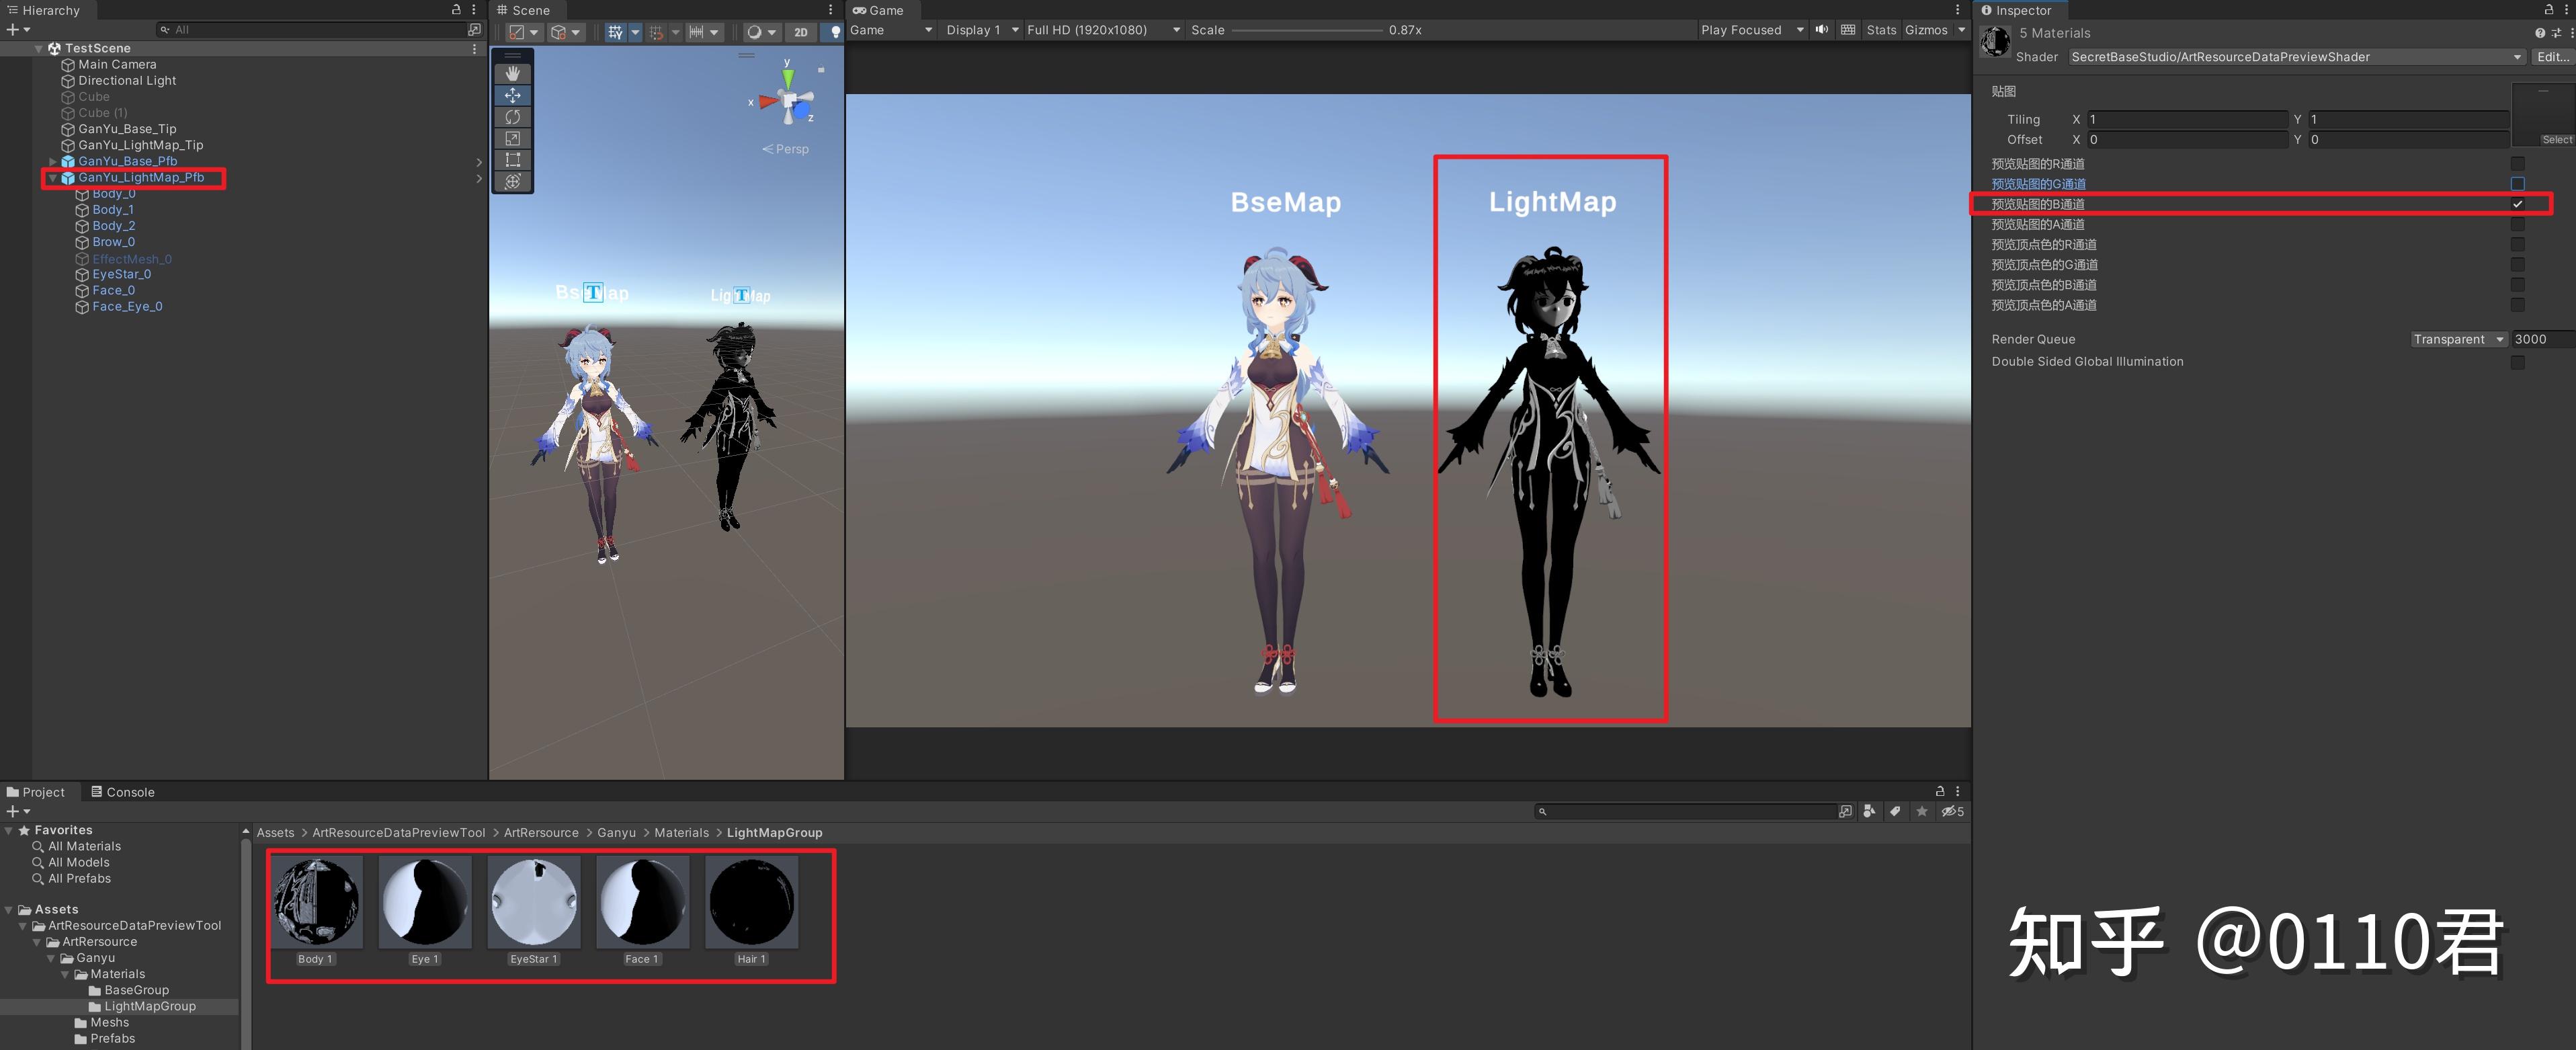The height and width of the screenshot is (1050, 2576).
Task: Collapse the TestScene root node
Action: (39, 48)
